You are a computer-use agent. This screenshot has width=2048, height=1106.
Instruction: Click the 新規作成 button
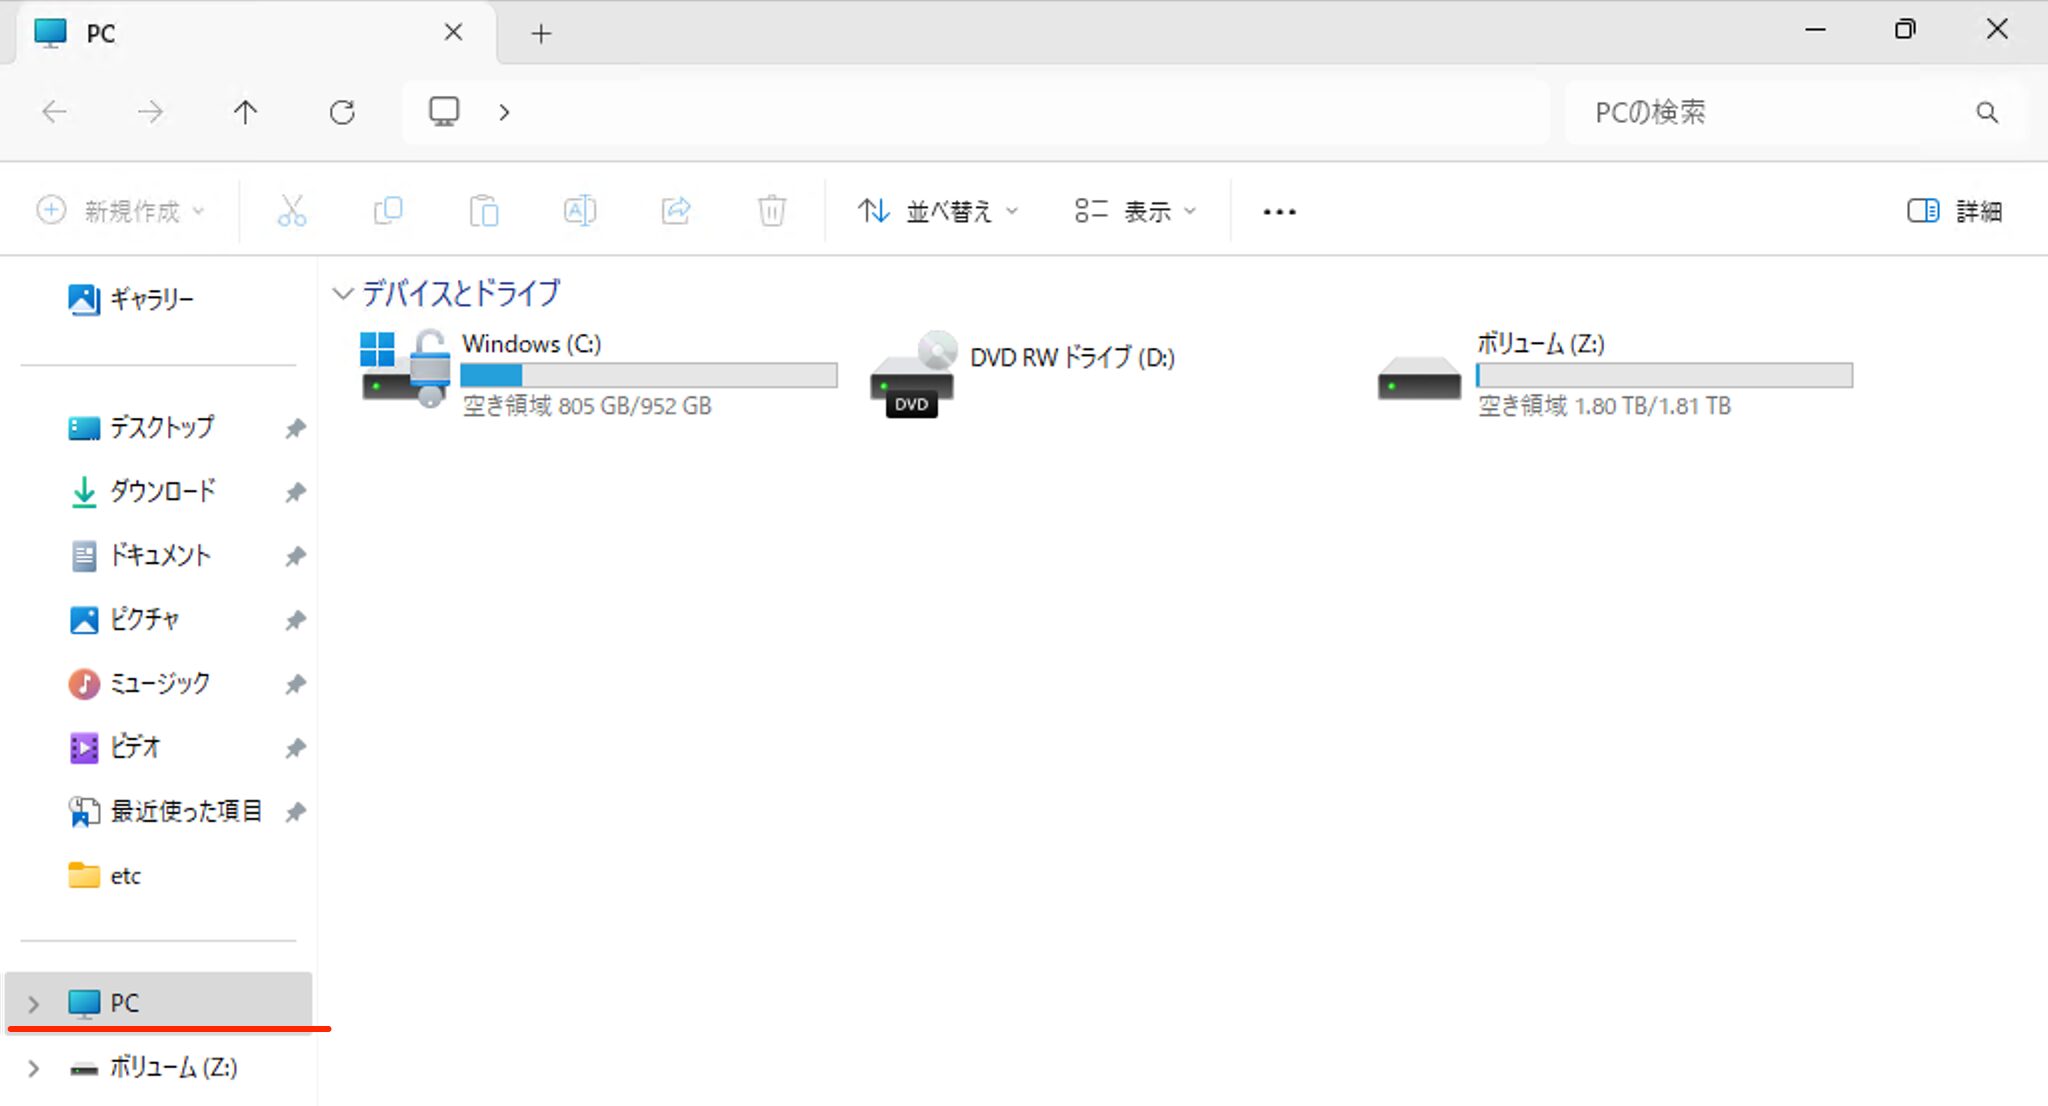[x=120, y=211]
